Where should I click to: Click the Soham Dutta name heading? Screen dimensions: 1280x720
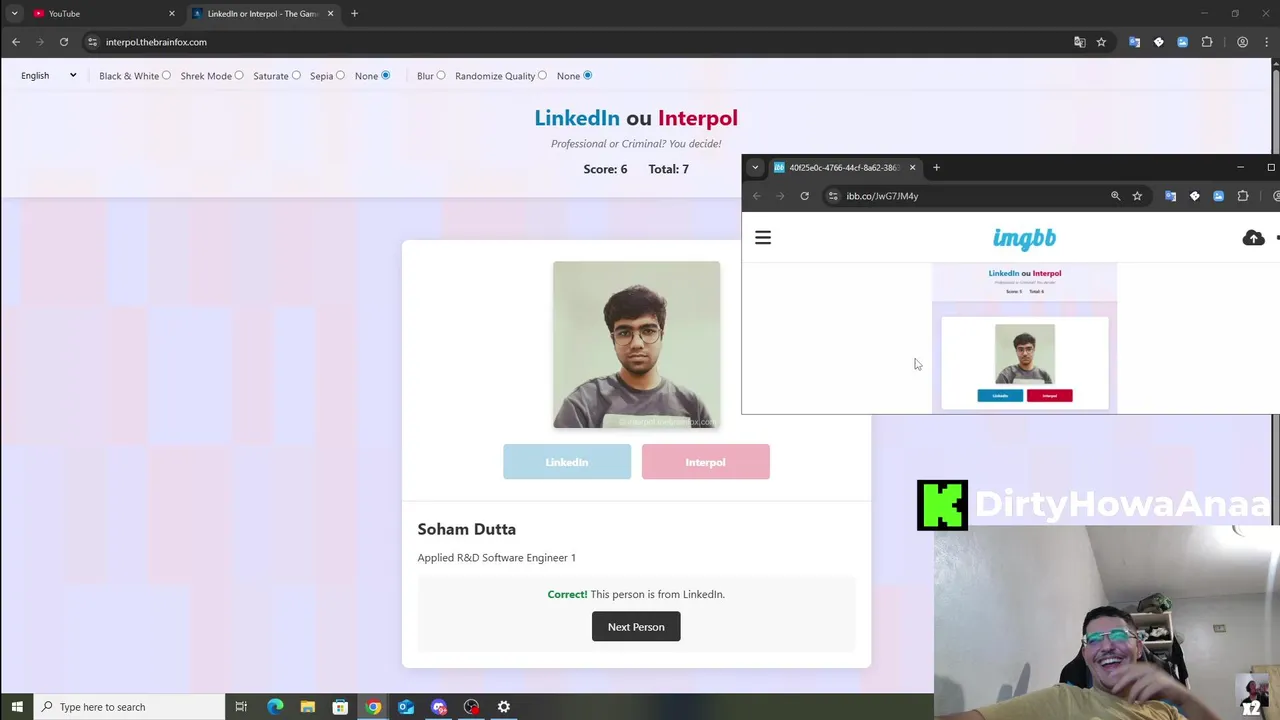click(466, 529)
